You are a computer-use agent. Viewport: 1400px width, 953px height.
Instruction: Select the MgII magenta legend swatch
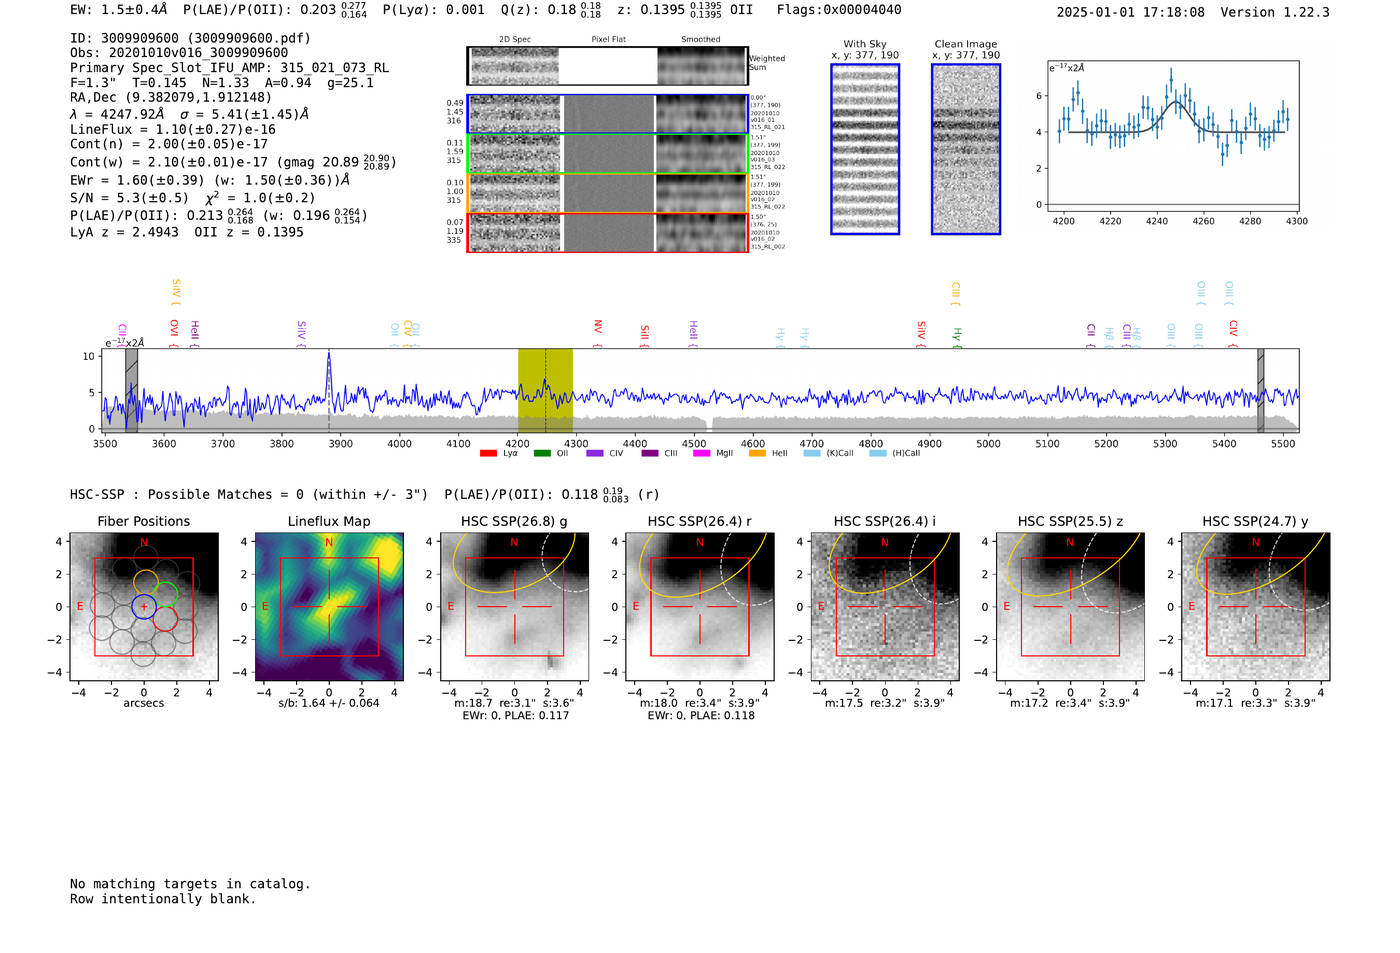[x=700, y=453]
